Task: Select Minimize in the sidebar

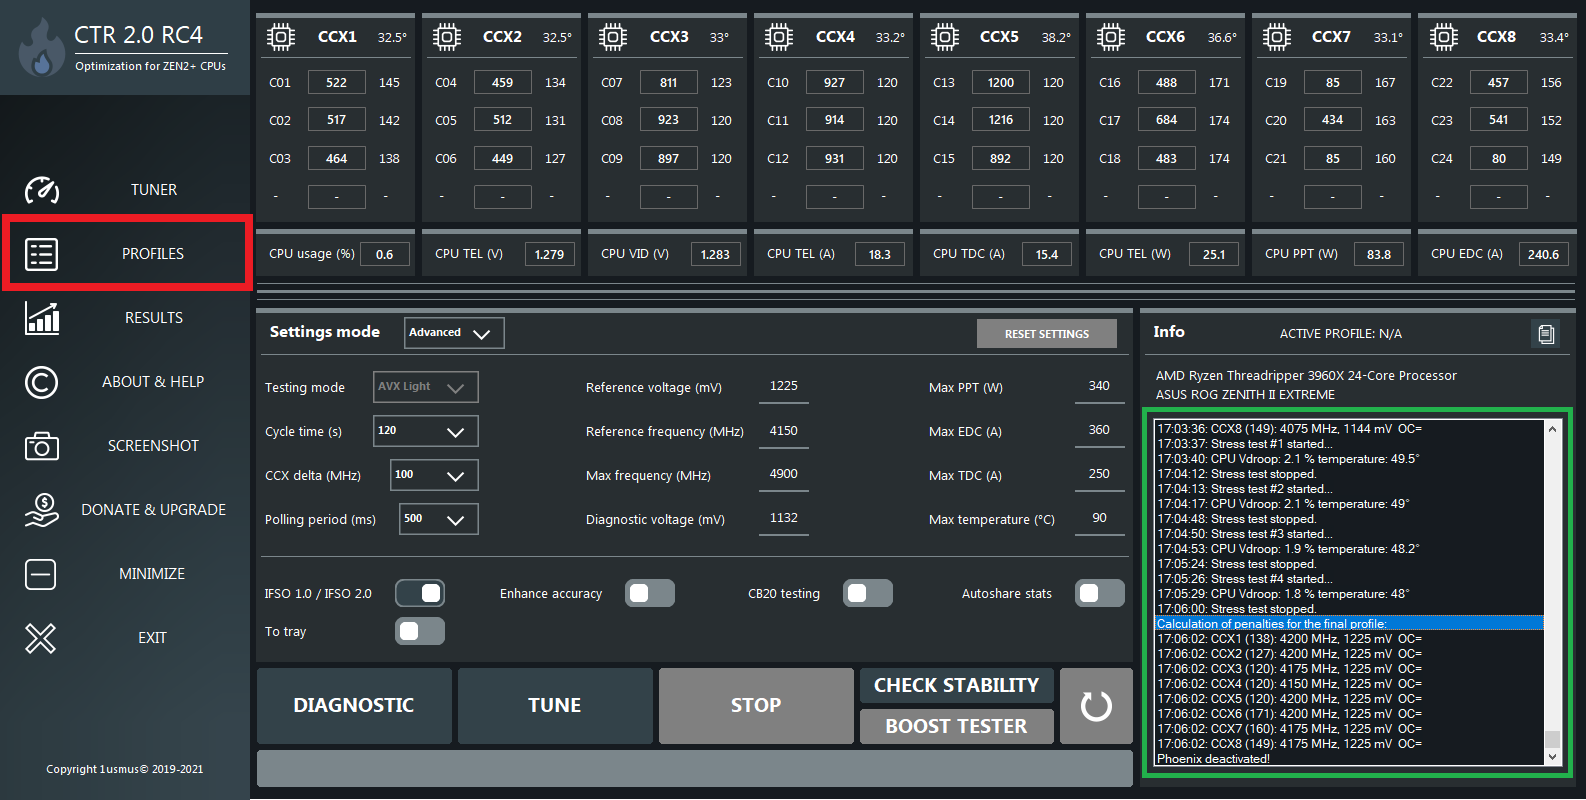Action: (x=151, y=574)
